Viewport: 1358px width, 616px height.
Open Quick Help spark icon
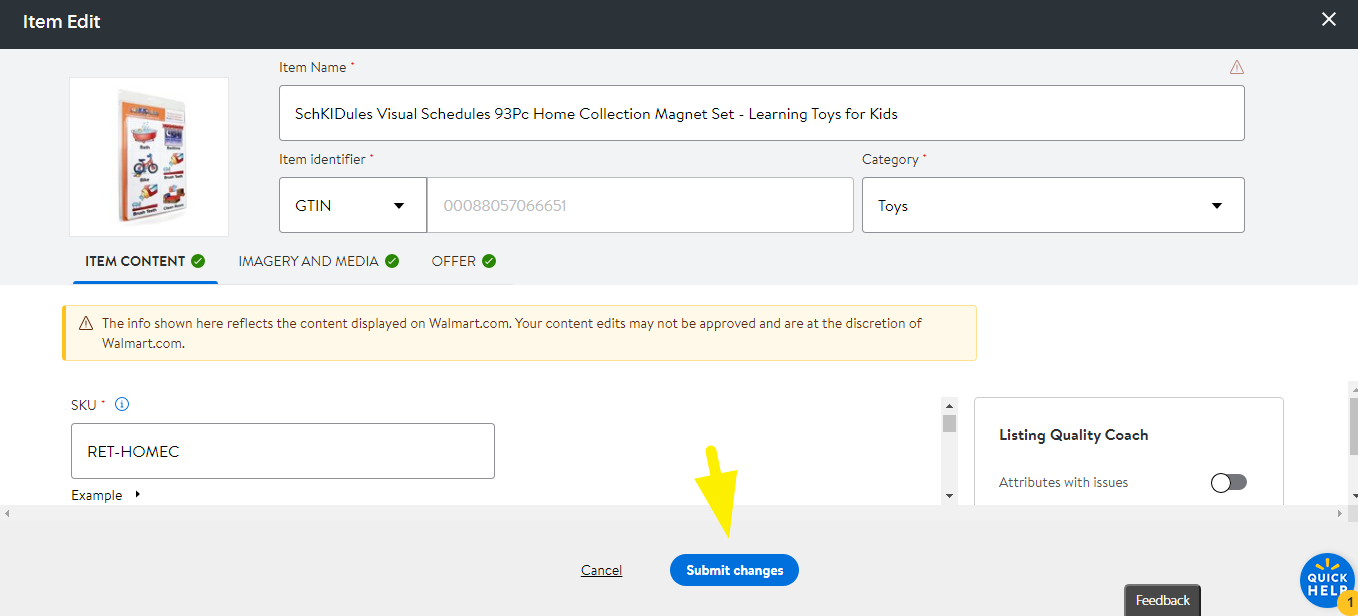pos(1328,581)
